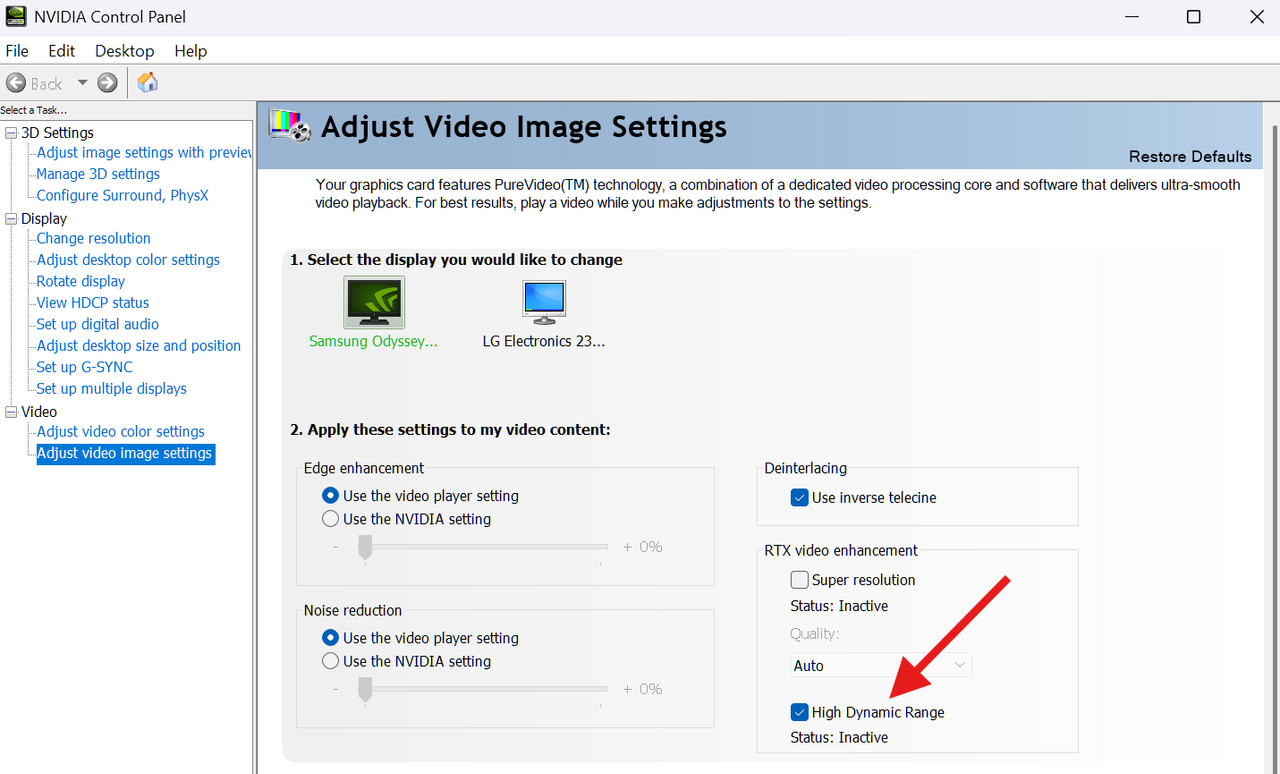Open Adjust desktop size and position
1280x774 pixels.
139,346
